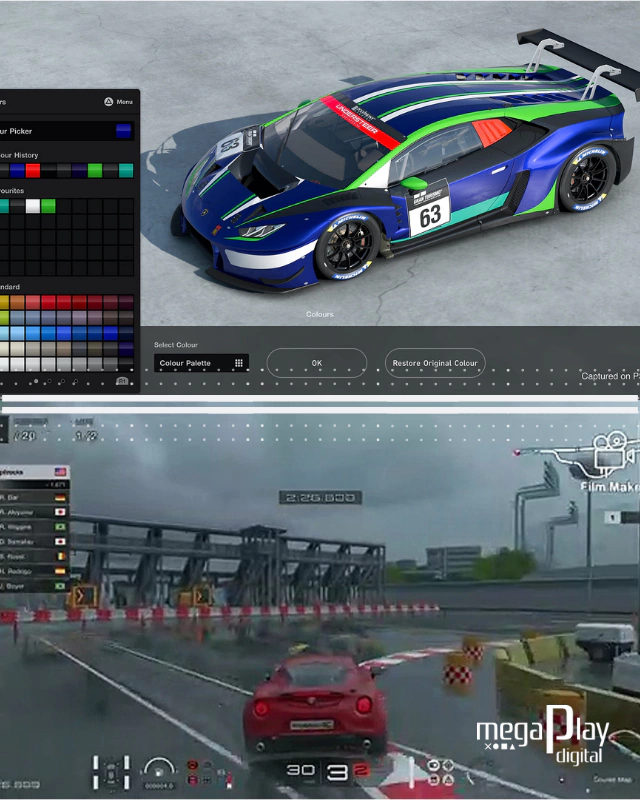Choose the green swatch in Favourites
The height and width of the screenshot is (800, 640).
coord(48,206)
